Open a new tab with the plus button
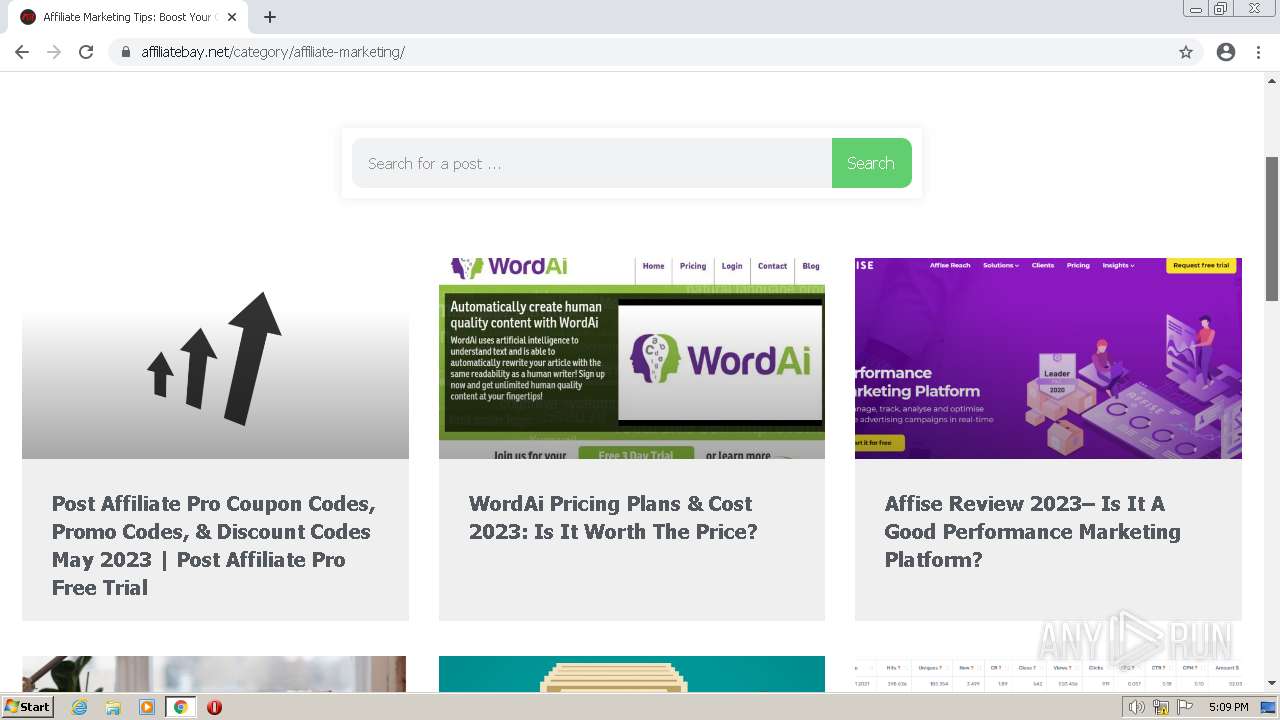1280x720 pixels. [270, 17]
